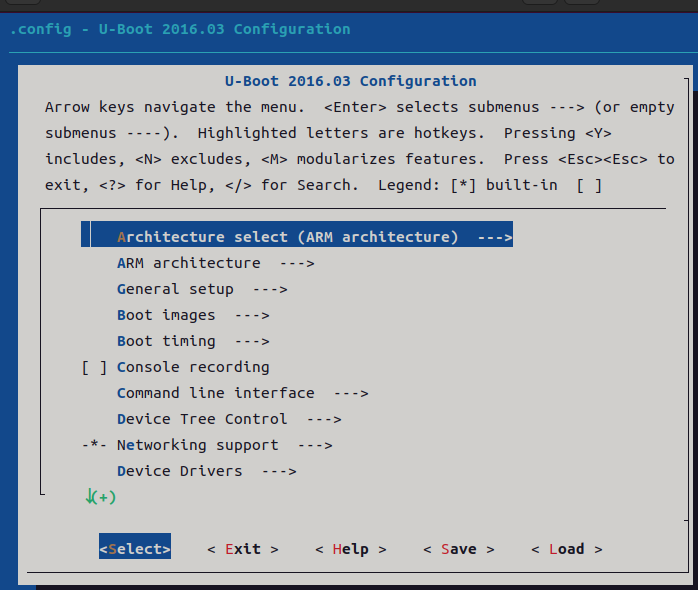This screenshot has height=590, width=698.
Task: Click the Networking support -*- marker
Action: pos(94,445)
